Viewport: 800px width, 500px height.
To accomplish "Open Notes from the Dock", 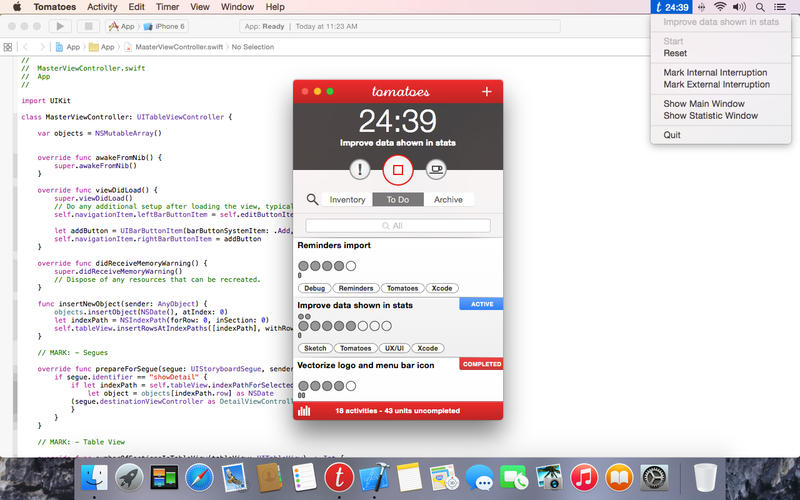I will pyautogui.click(x=409, y=478).
